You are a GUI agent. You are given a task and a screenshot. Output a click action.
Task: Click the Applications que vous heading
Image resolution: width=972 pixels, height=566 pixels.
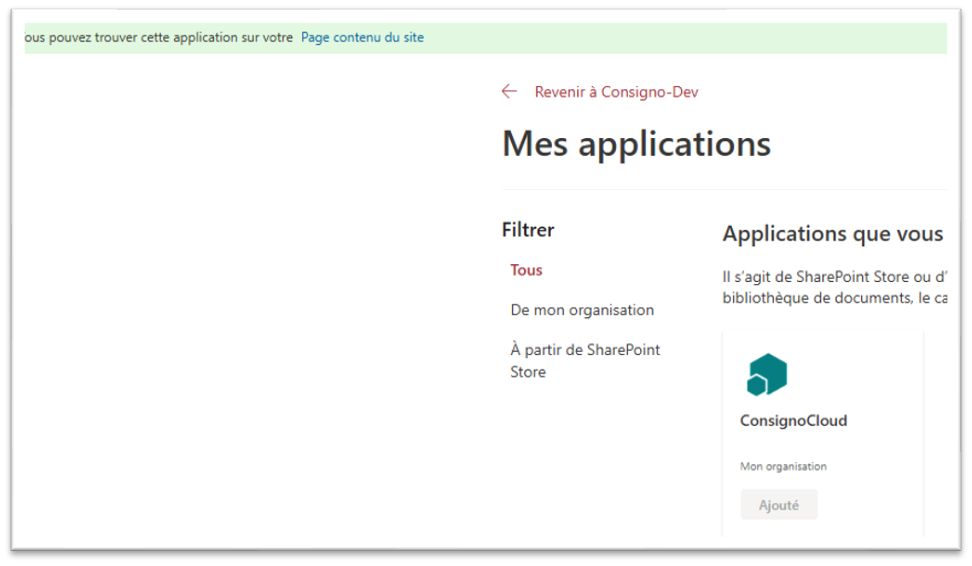point(833,234)
